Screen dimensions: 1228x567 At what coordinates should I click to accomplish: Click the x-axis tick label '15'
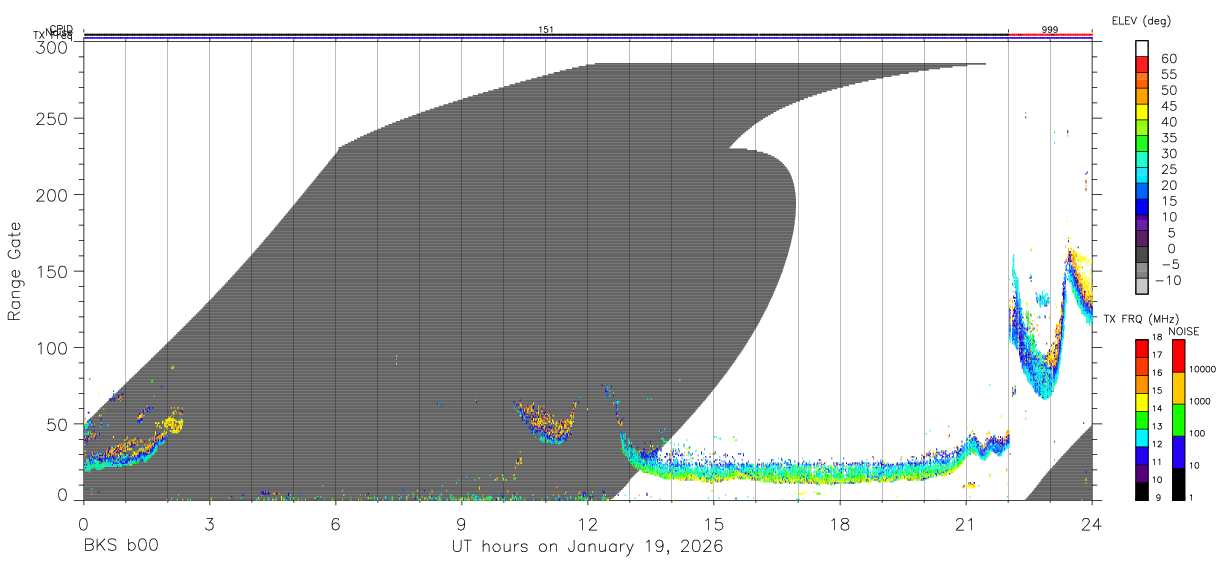[713, 523]
